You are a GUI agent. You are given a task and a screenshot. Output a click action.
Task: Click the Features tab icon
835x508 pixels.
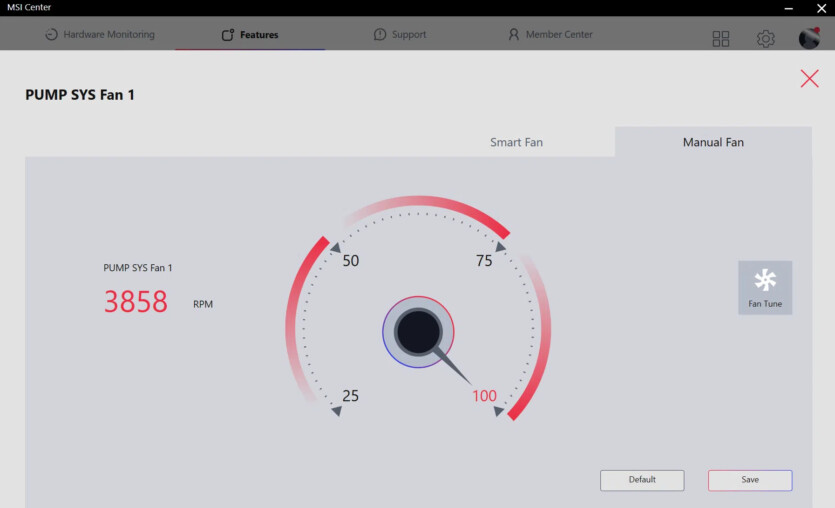point(228,35)
